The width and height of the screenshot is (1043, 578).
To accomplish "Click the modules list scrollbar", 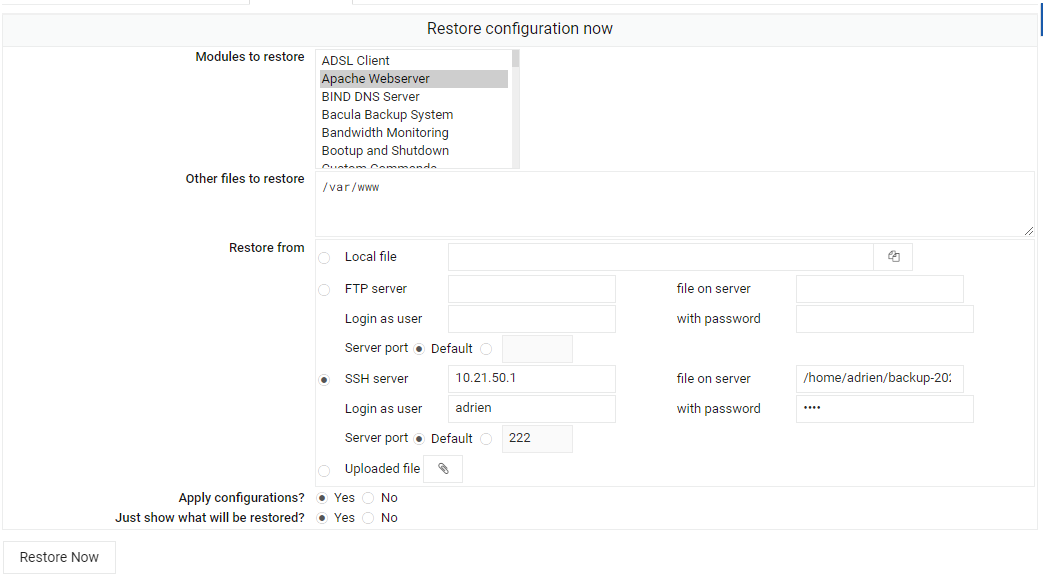I will pyautogui.click(x=516, y=110).
